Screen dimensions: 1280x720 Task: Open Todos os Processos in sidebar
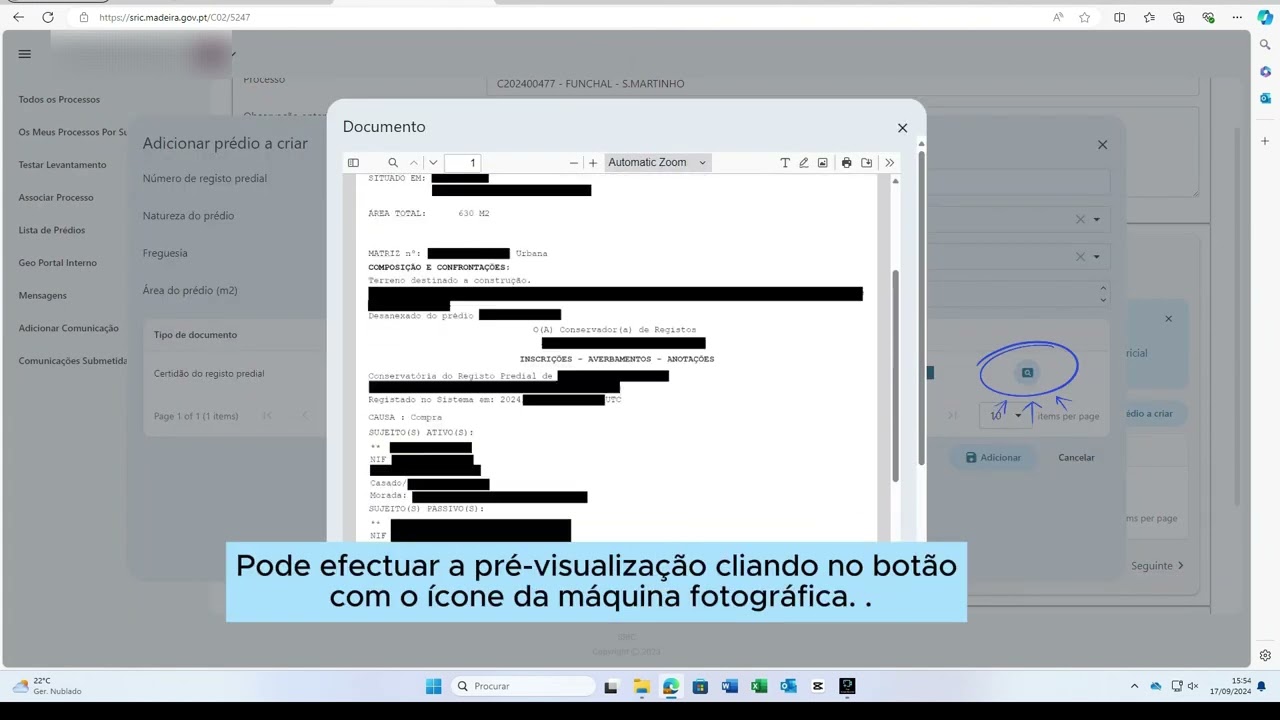[x=59, y=99]
